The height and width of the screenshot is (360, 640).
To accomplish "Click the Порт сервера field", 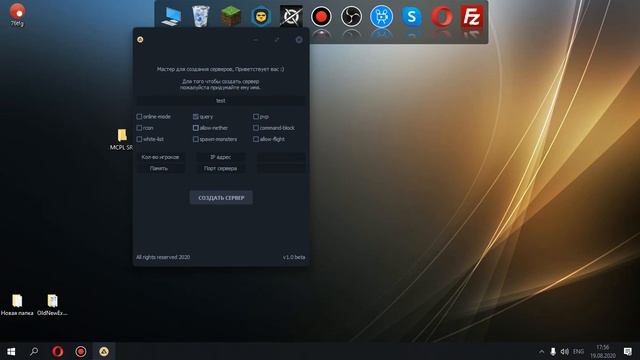I will pyautogui.click(x=221, y=168).
